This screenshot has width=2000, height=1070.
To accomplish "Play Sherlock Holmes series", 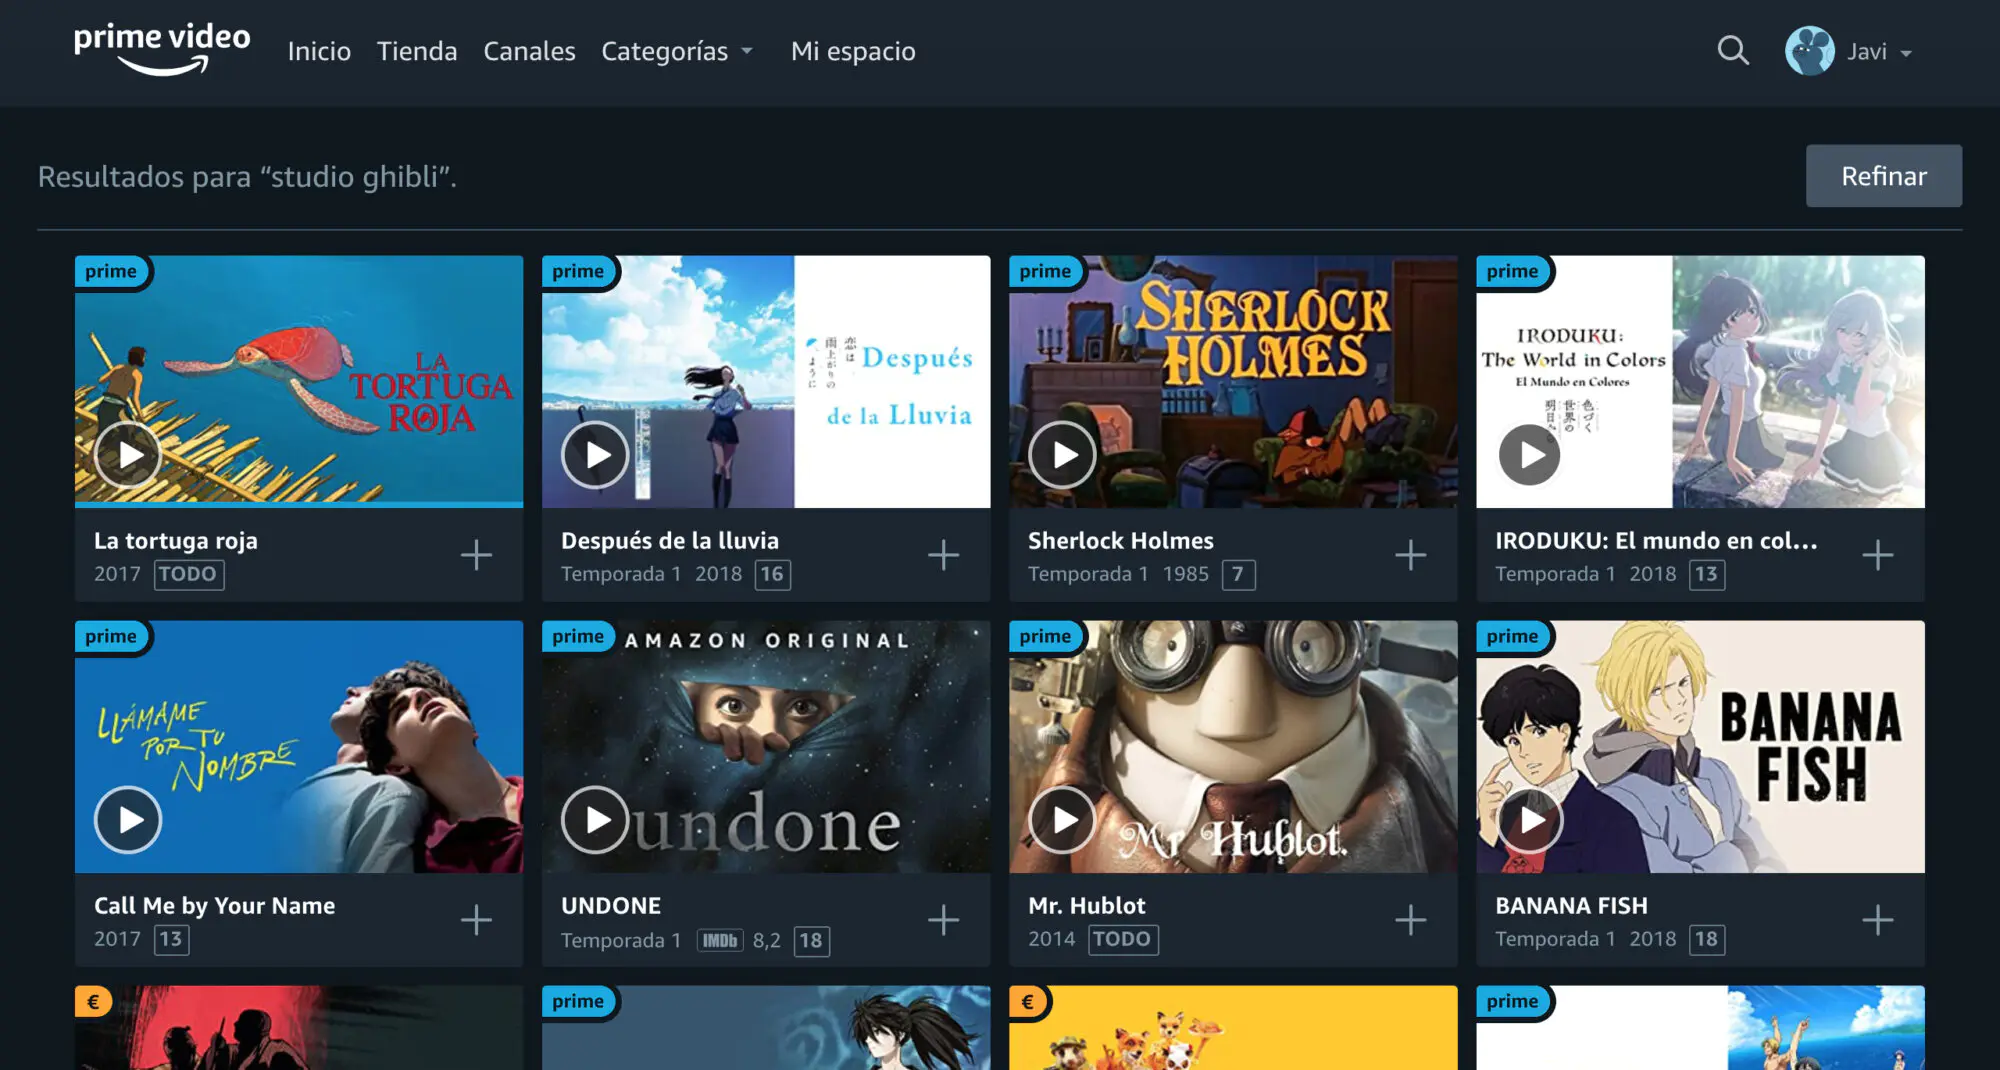I will (x=1062, y=455).
